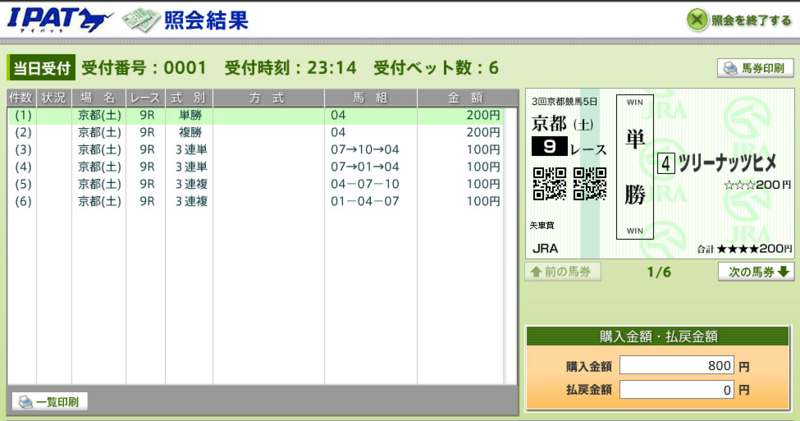Click horse name ツリーナッツヒメ on ticket

(728, 164)
